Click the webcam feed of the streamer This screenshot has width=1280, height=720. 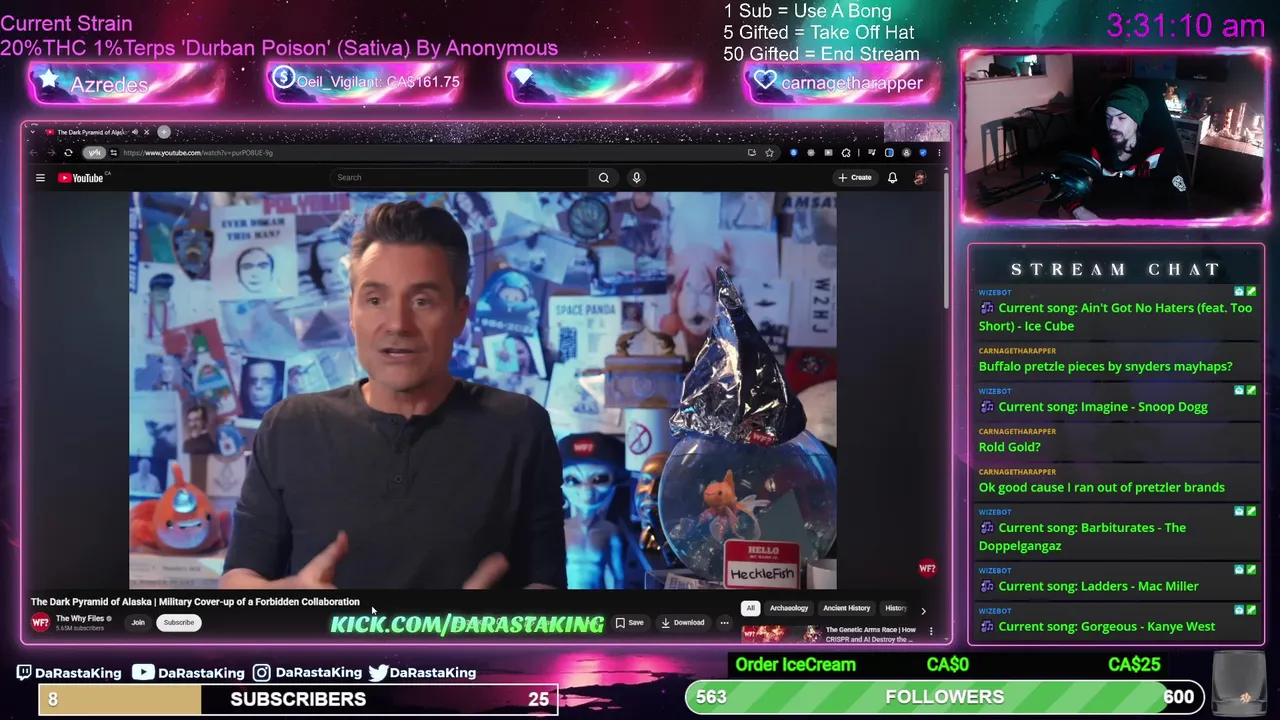click(1114, 137)
